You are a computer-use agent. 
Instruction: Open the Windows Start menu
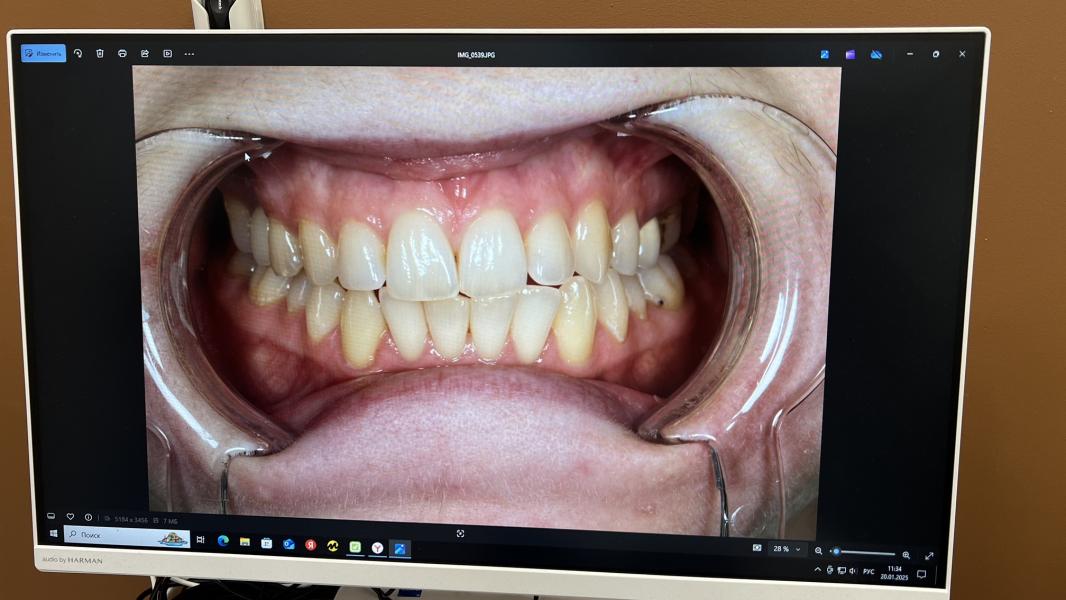53,533
